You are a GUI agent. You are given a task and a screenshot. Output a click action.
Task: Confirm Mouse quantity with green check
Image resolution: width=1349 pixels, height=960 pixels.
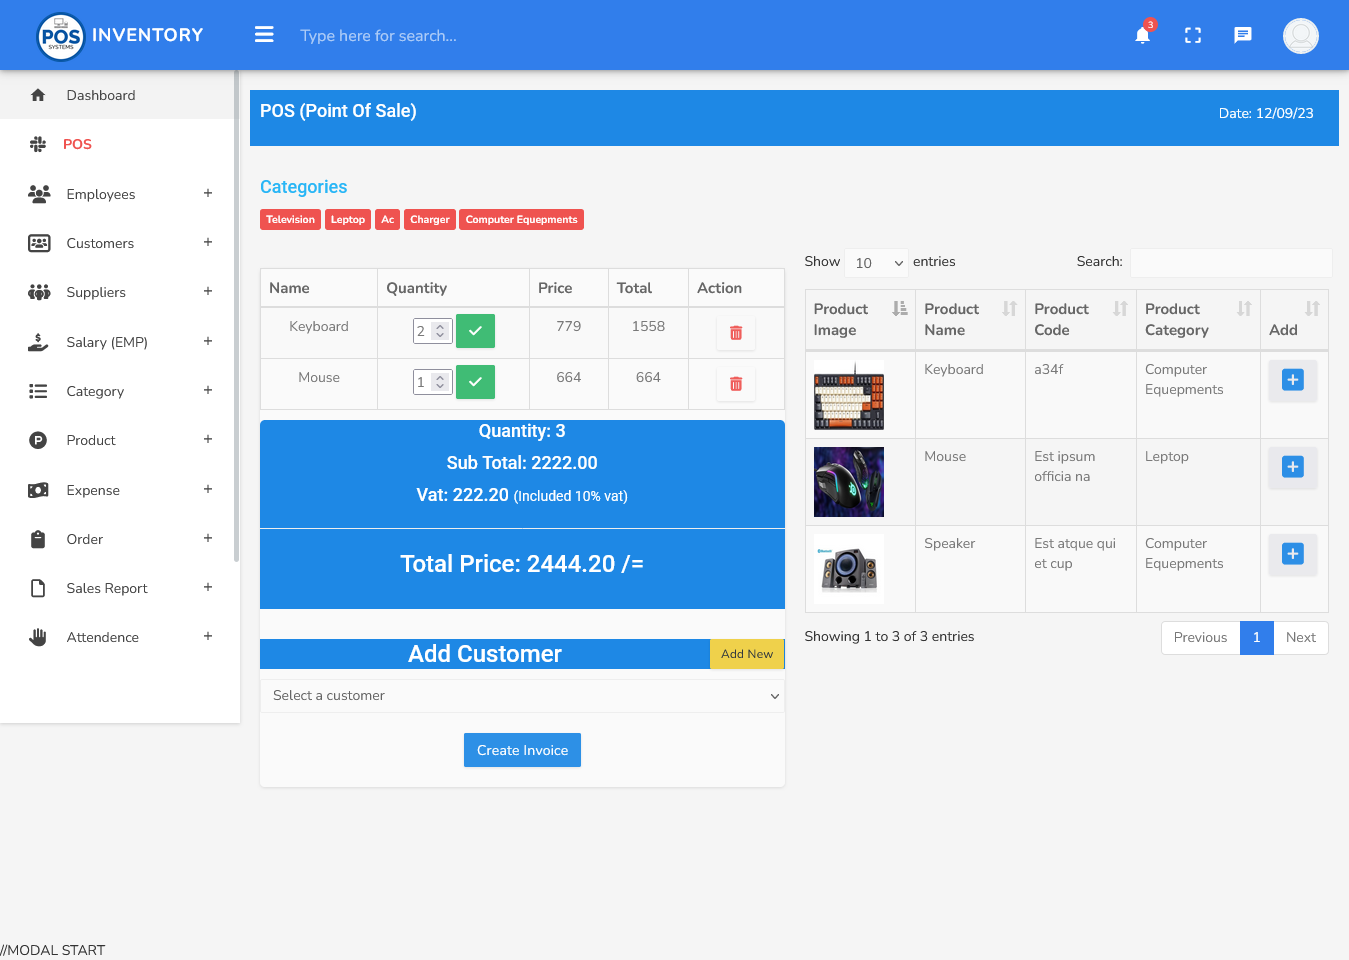pyautogui.click(x=475, y=382)
